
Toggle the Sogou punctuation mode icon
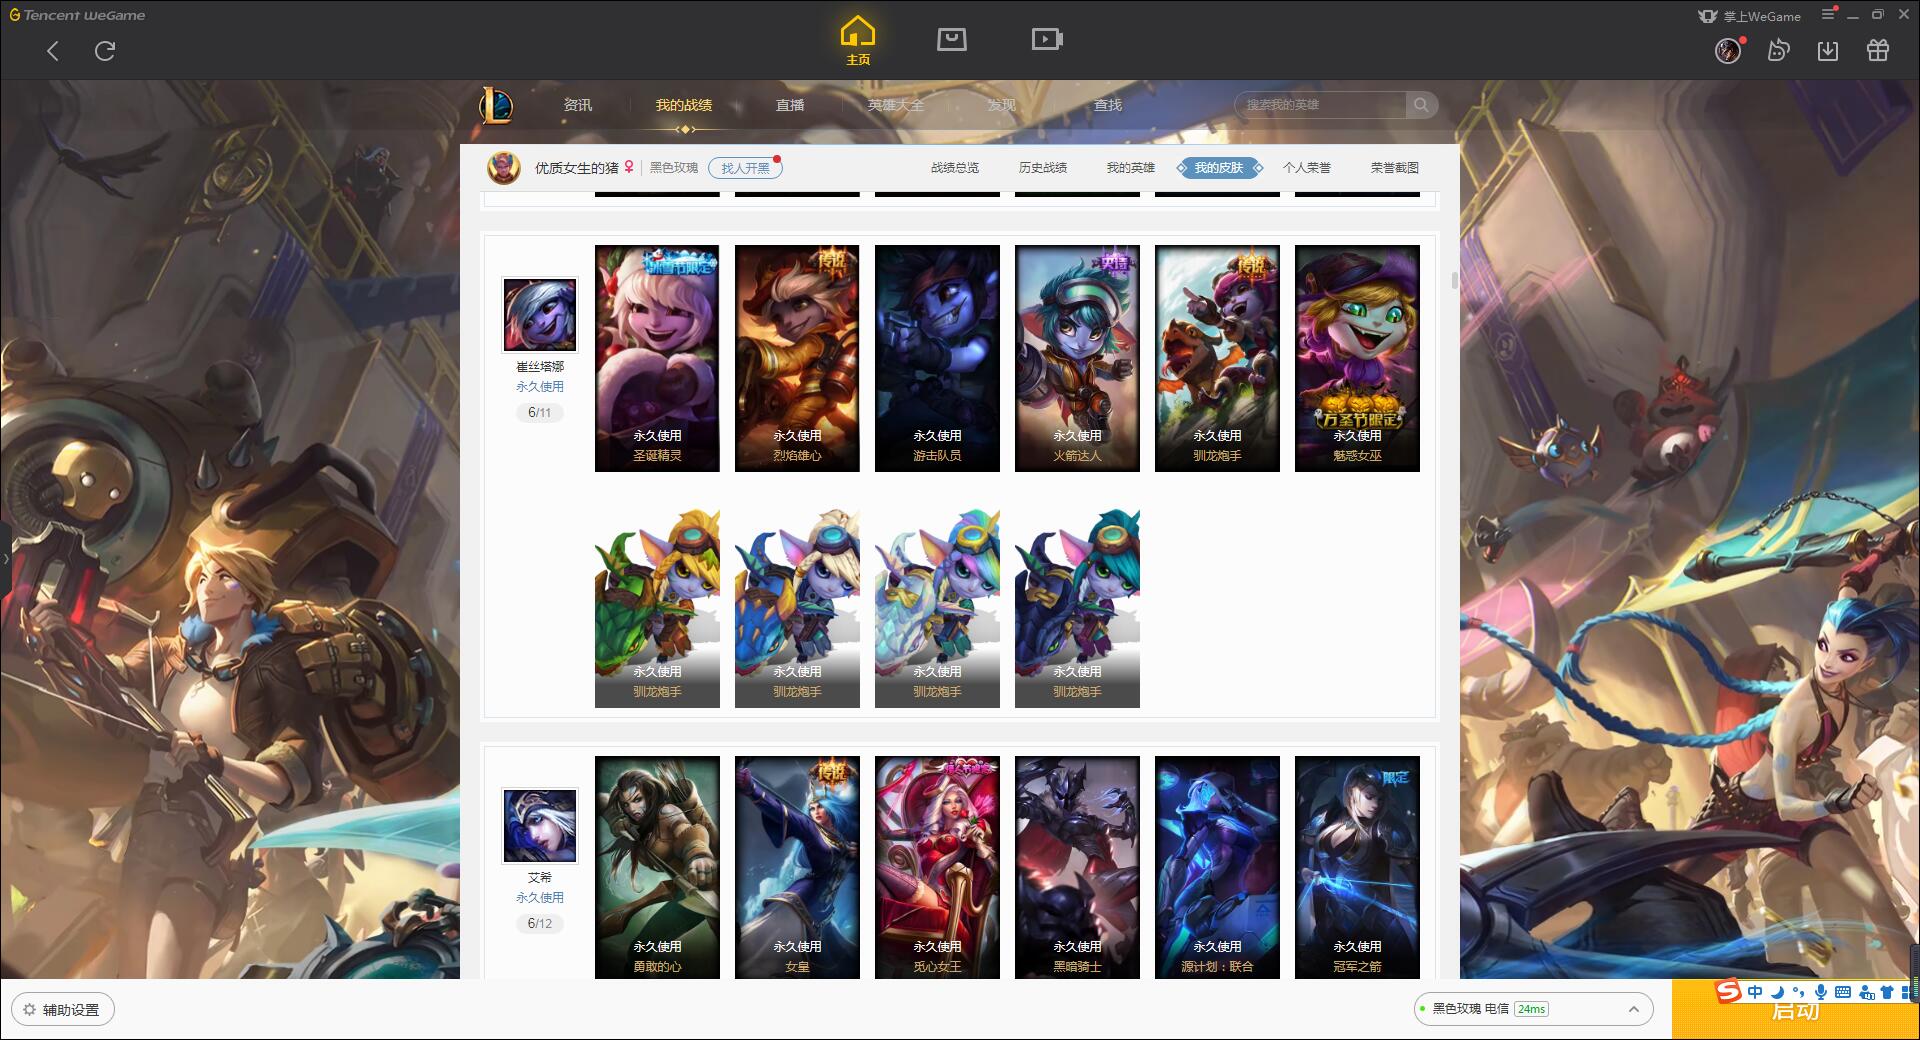point(1798,992)
